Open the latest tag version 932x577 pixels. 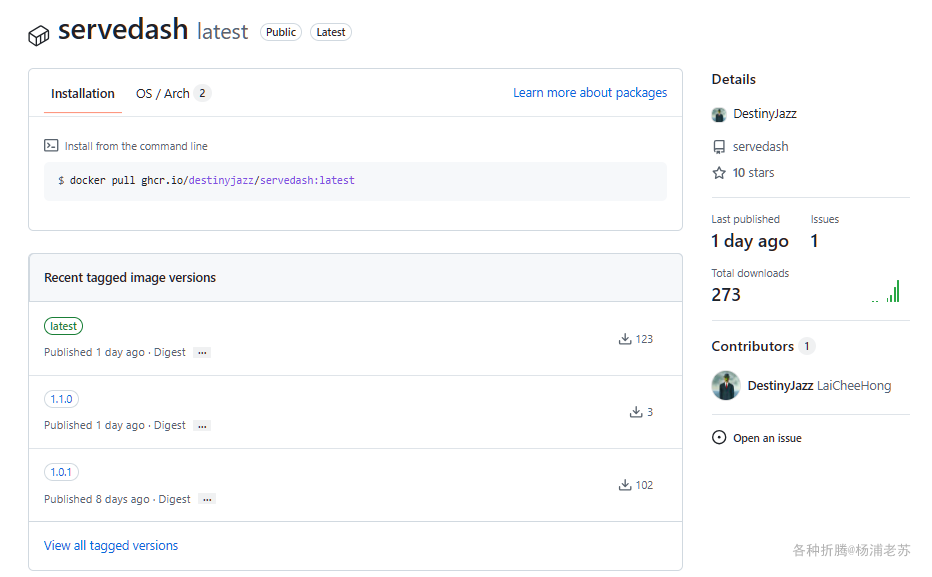pos(63,326)
